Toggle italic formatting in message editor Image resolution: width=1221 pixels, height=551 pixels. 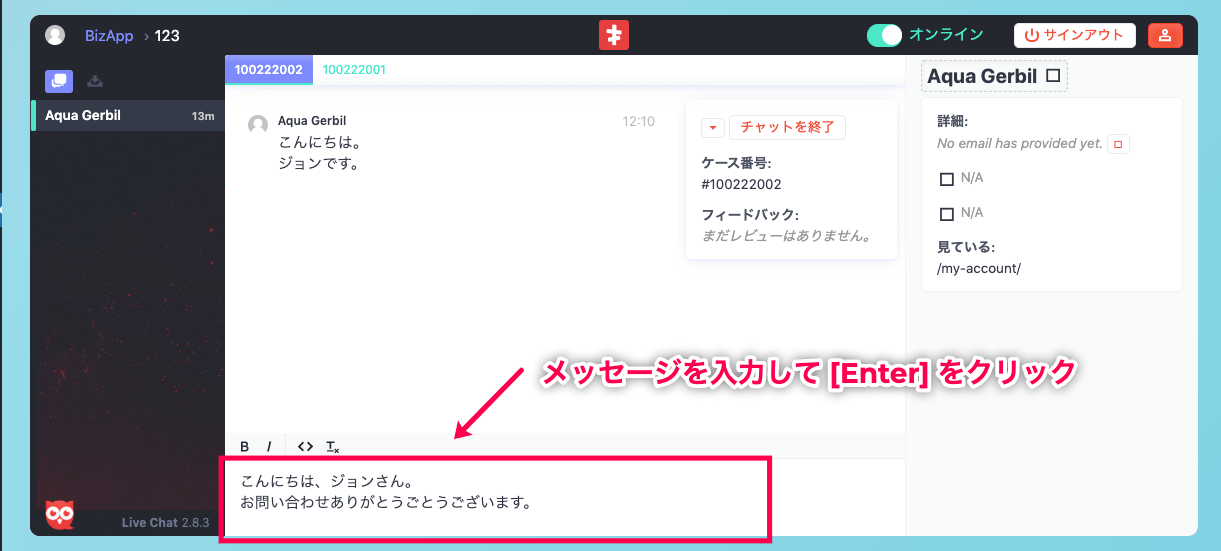[x=269, y=446]
